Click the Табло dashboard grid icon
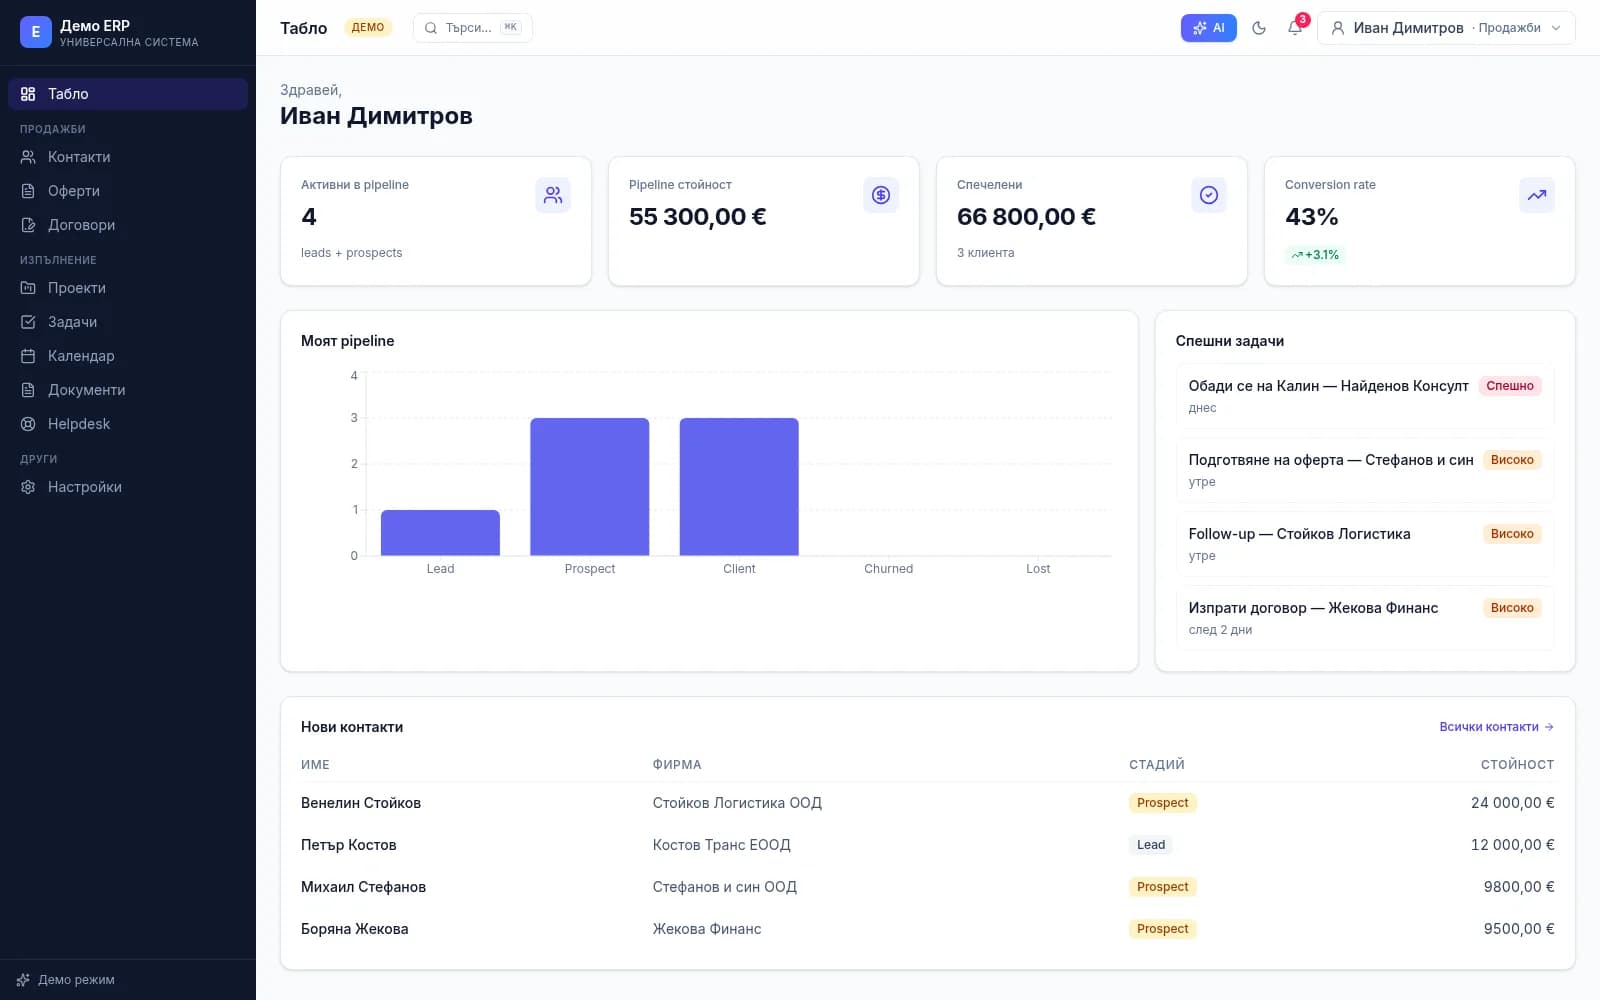Screen dimensions: 1600x1000 (28, 94)
